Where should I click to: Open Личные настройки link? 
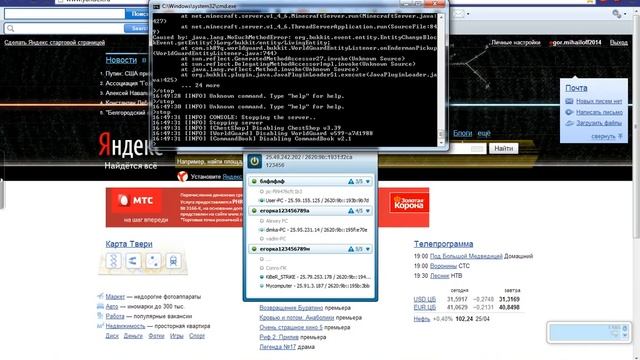(x=516, y=42)
